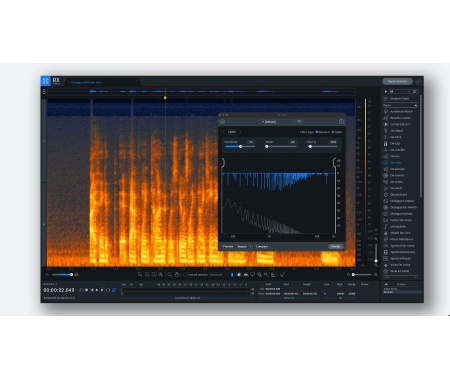The height and width of the screenshot is (380, 450).
Task: Open the Ambience Match module
Action: 401,112
